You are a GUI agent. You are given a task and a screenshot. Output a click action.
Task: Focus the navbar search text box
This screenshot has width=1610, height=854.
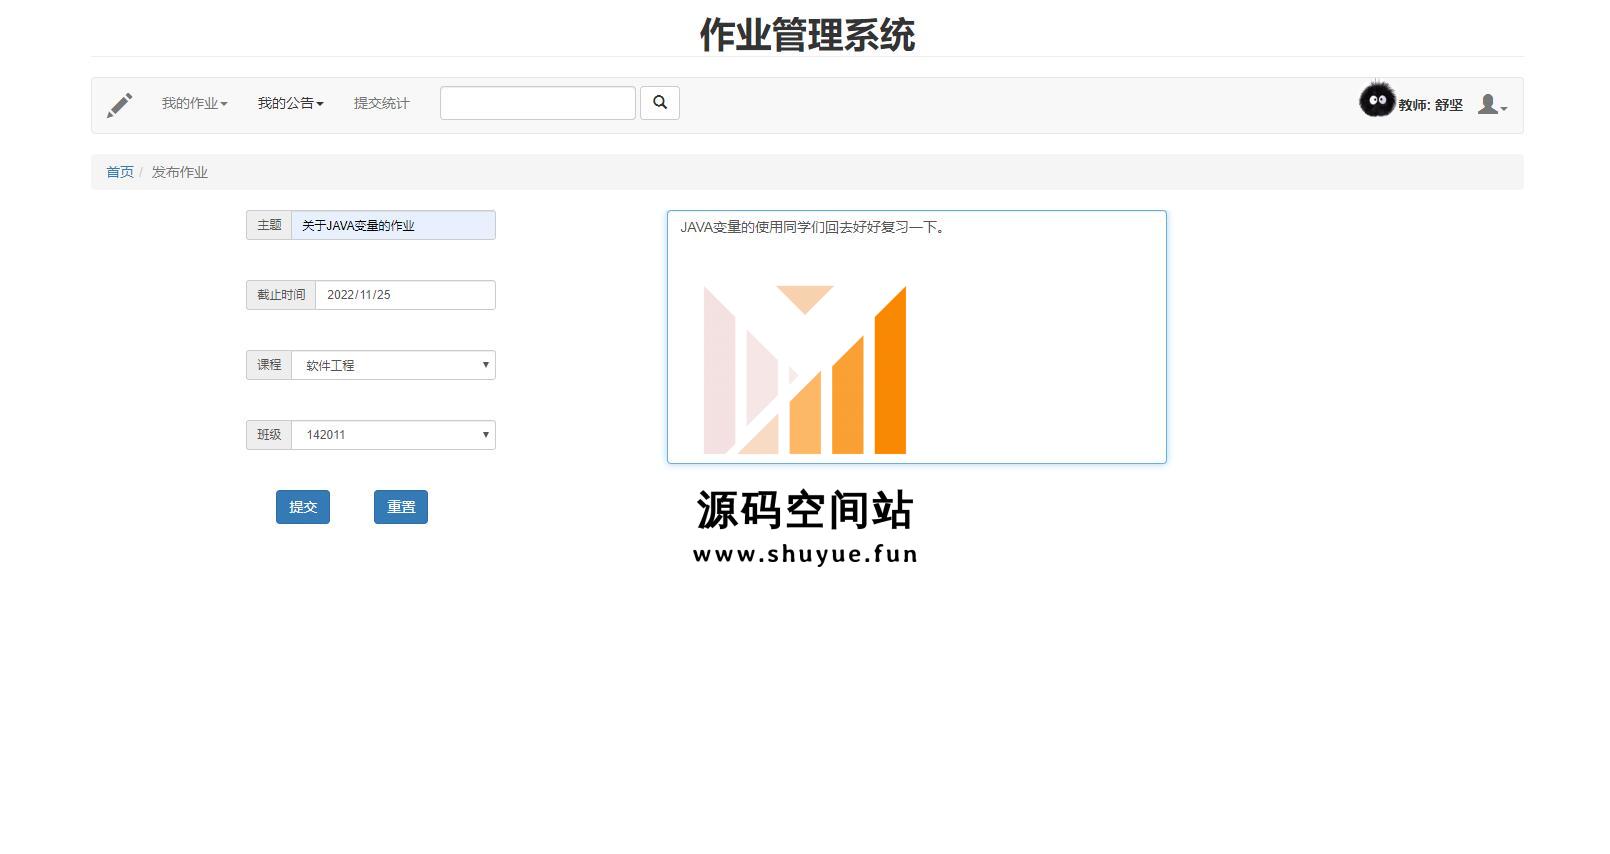[x=537, y=103]
